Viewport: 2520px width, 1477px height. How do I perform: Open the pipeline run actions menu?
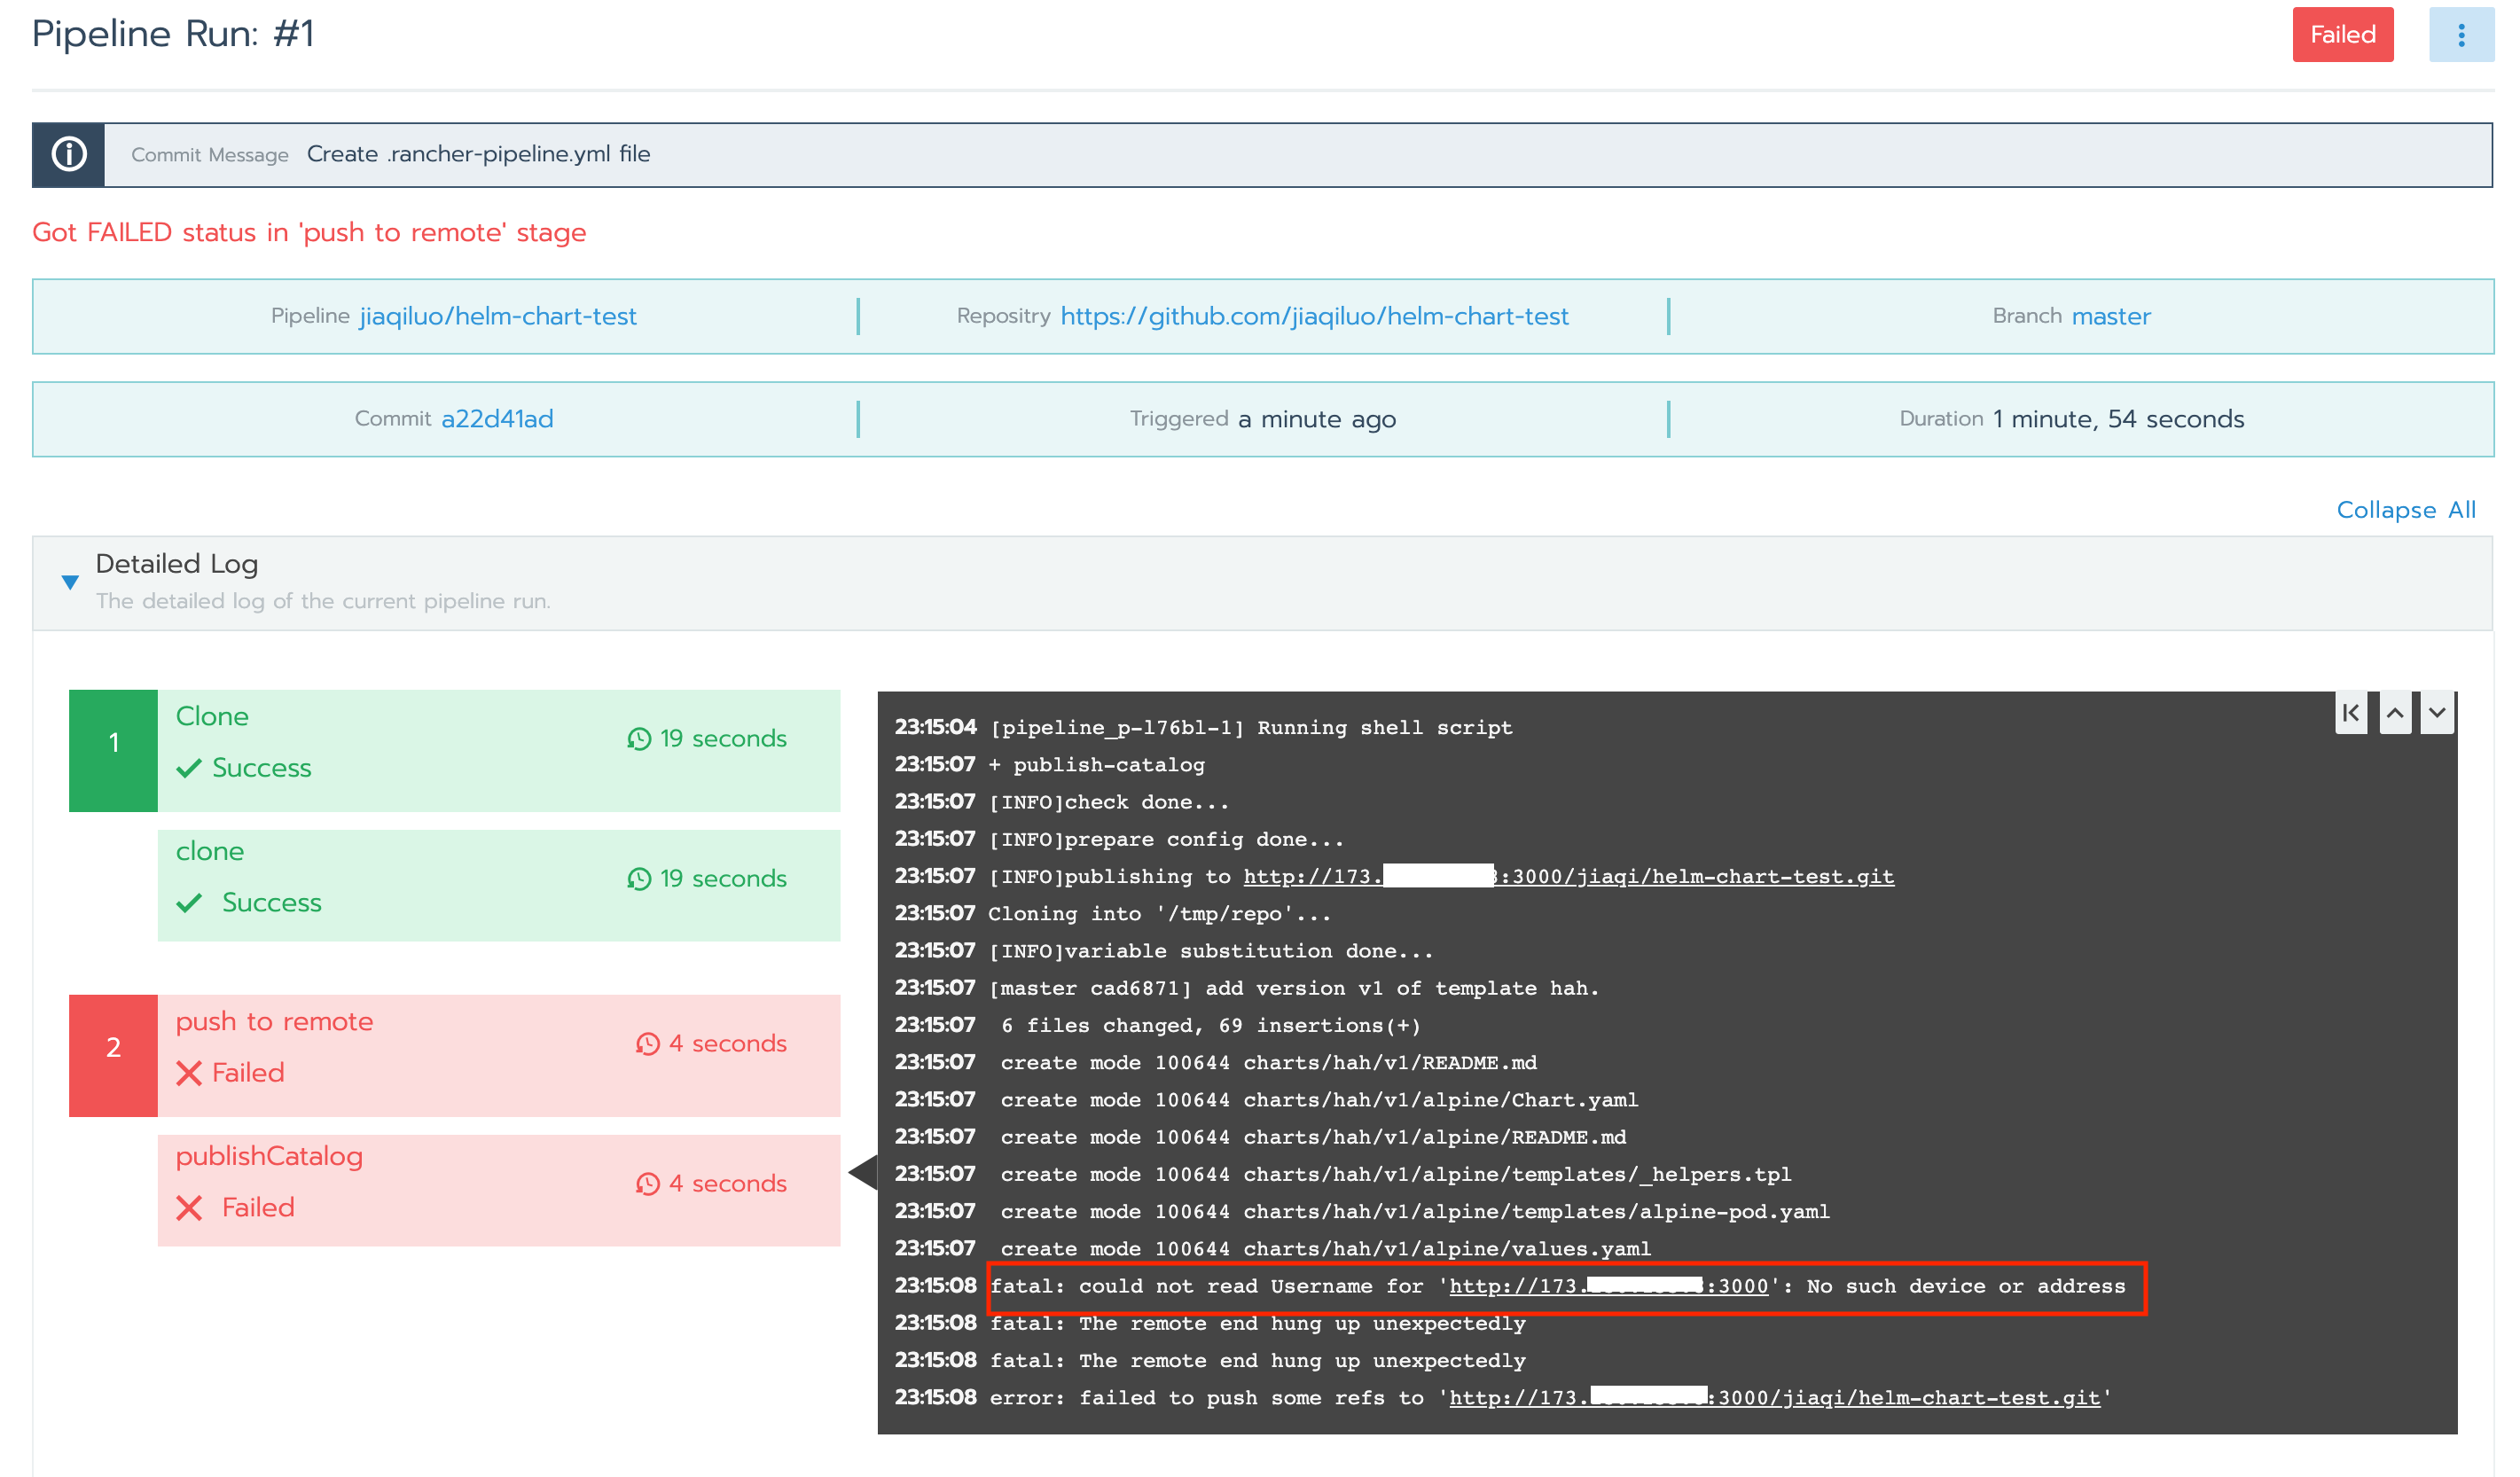(x=2461, y=34)
